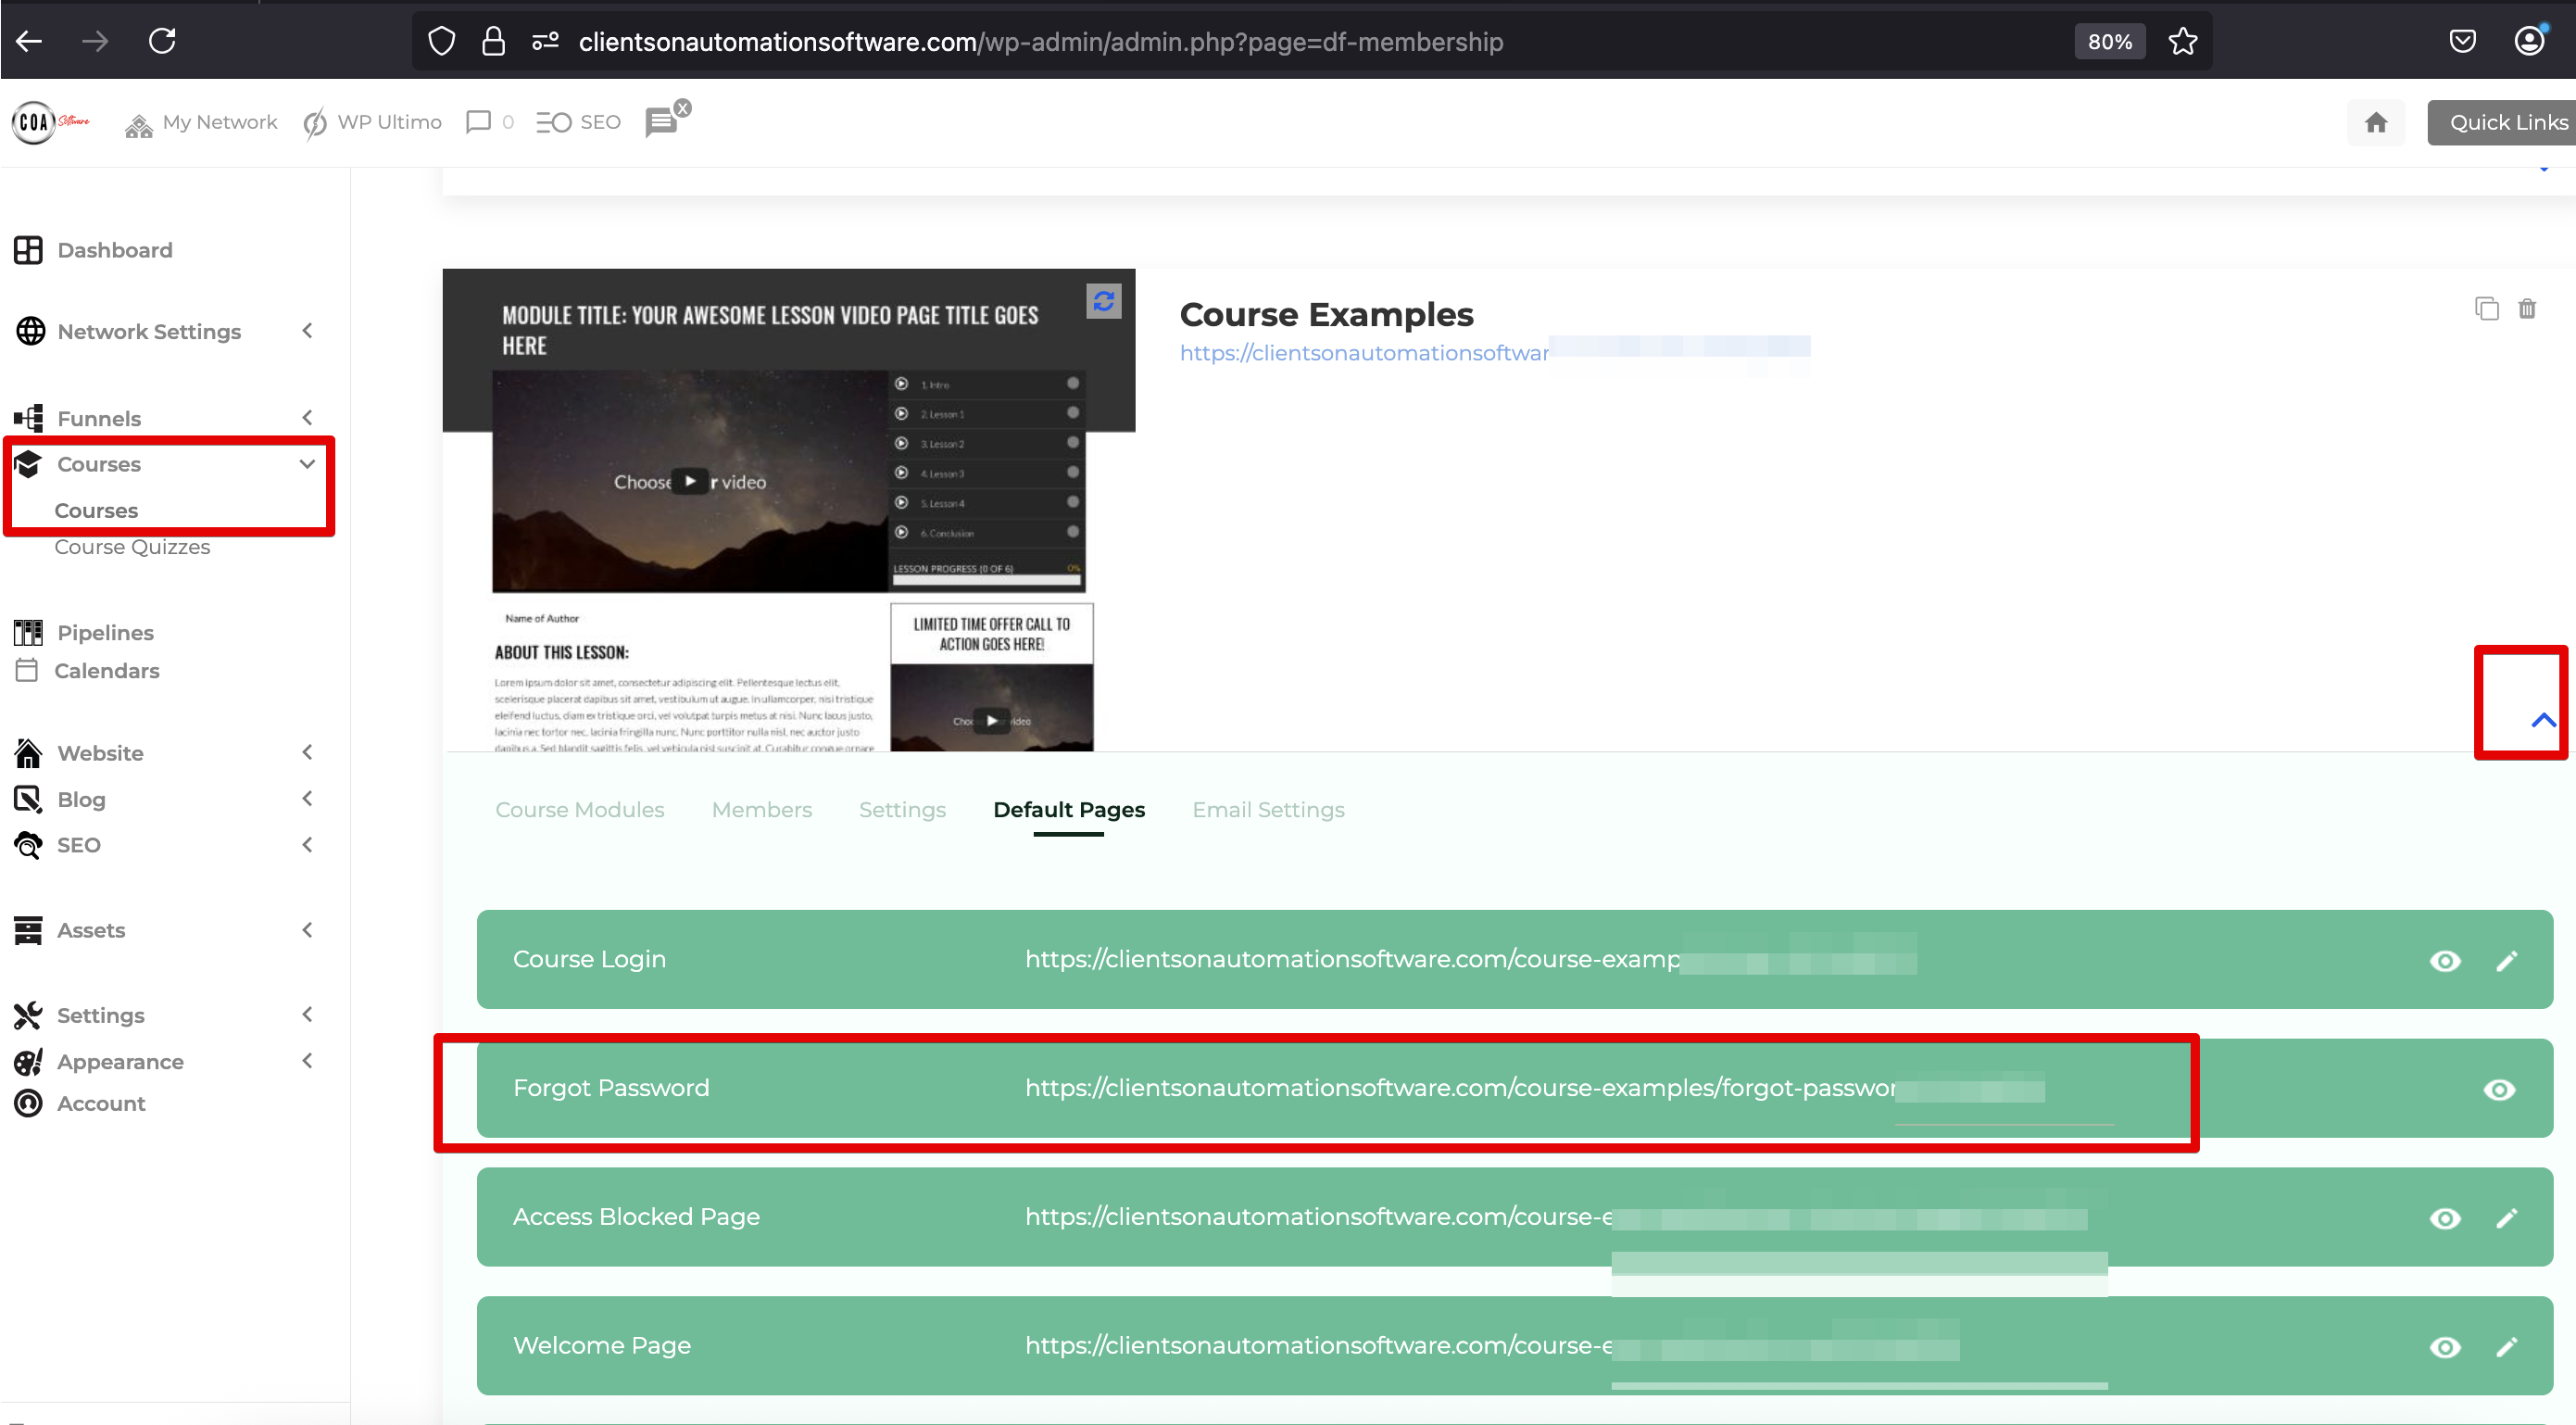The width and height of the screenshot is (2576, 1425).
Task: Switch to the Email Settings tab
Action: [1267, 810]
